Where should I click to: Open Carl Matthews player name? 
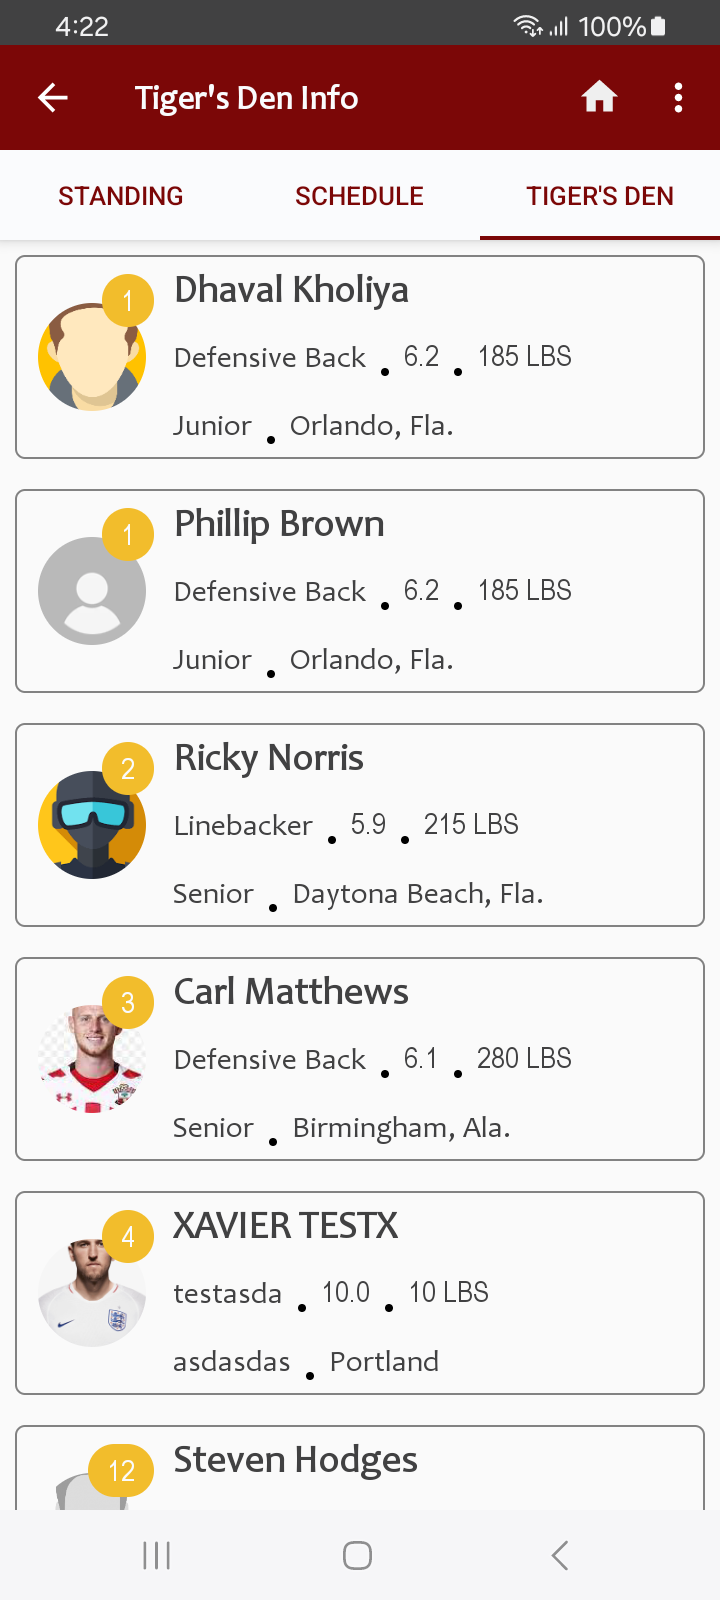[x=291, y=992]
